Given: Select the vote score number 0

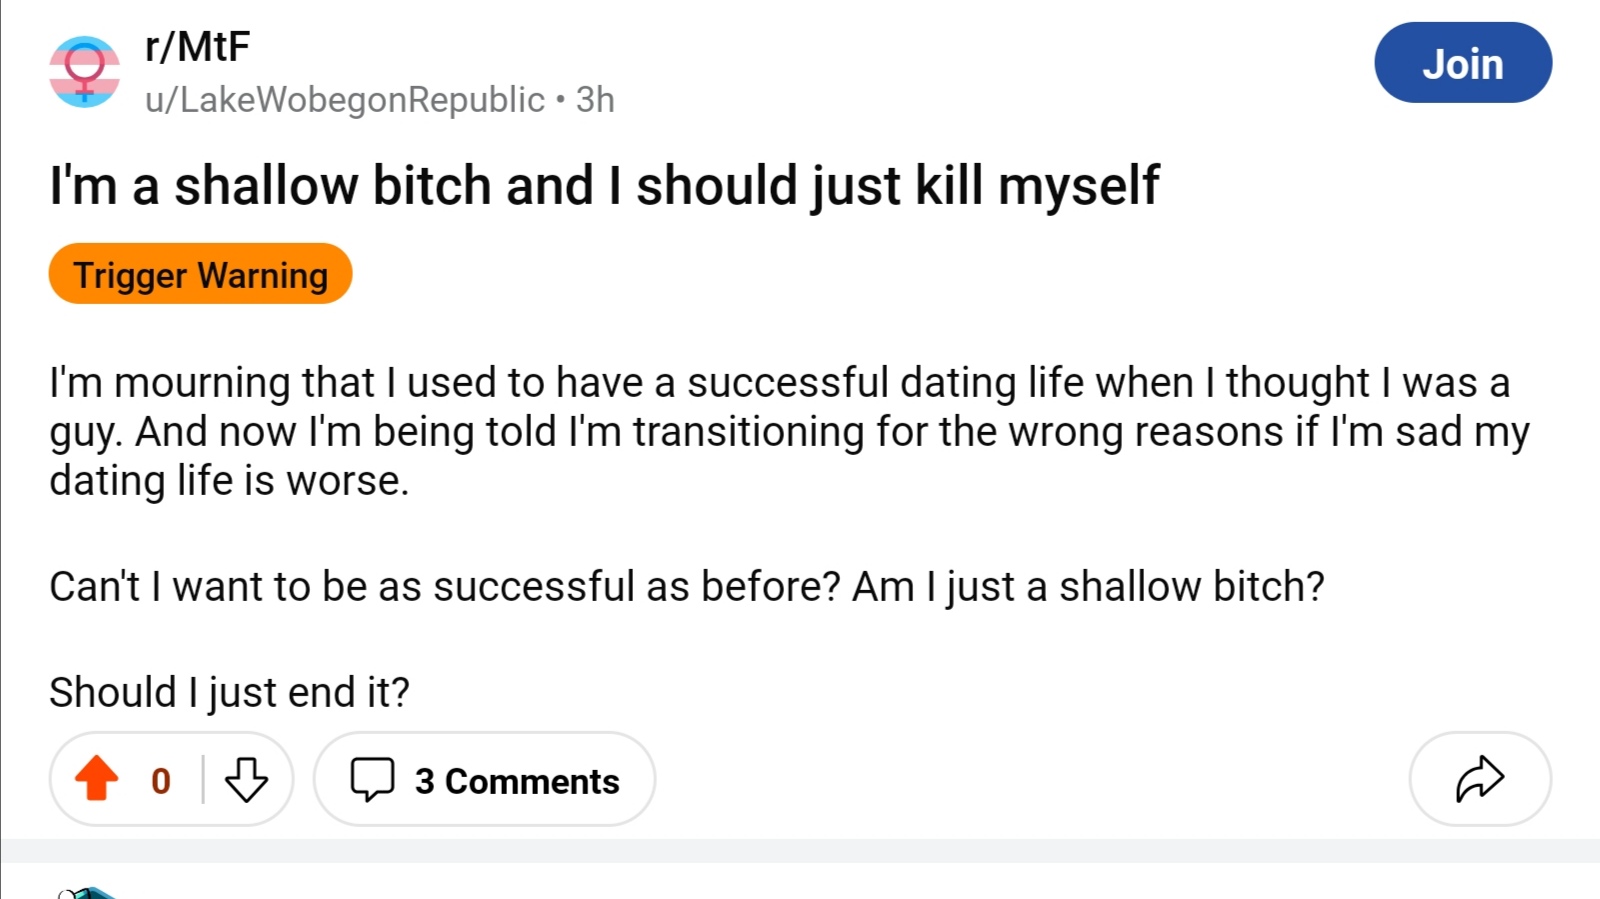Looking at the screenshot, I should click(x=161, y=781).
